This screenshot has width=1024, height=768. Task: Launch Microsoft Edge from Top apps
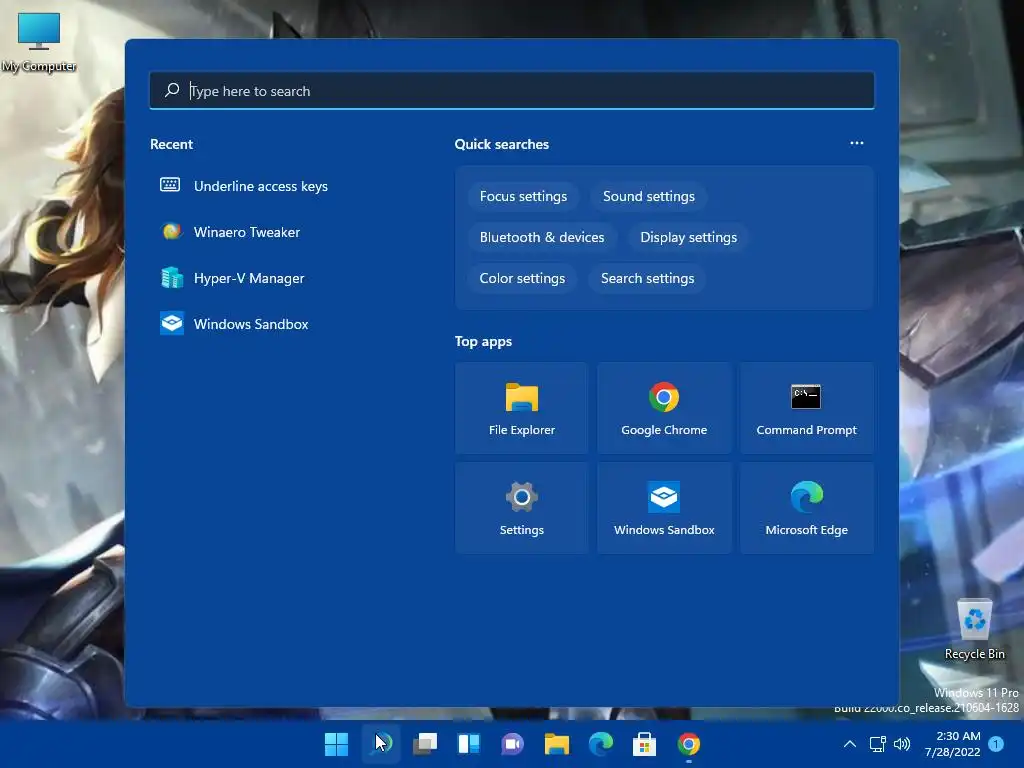point(807,508)
